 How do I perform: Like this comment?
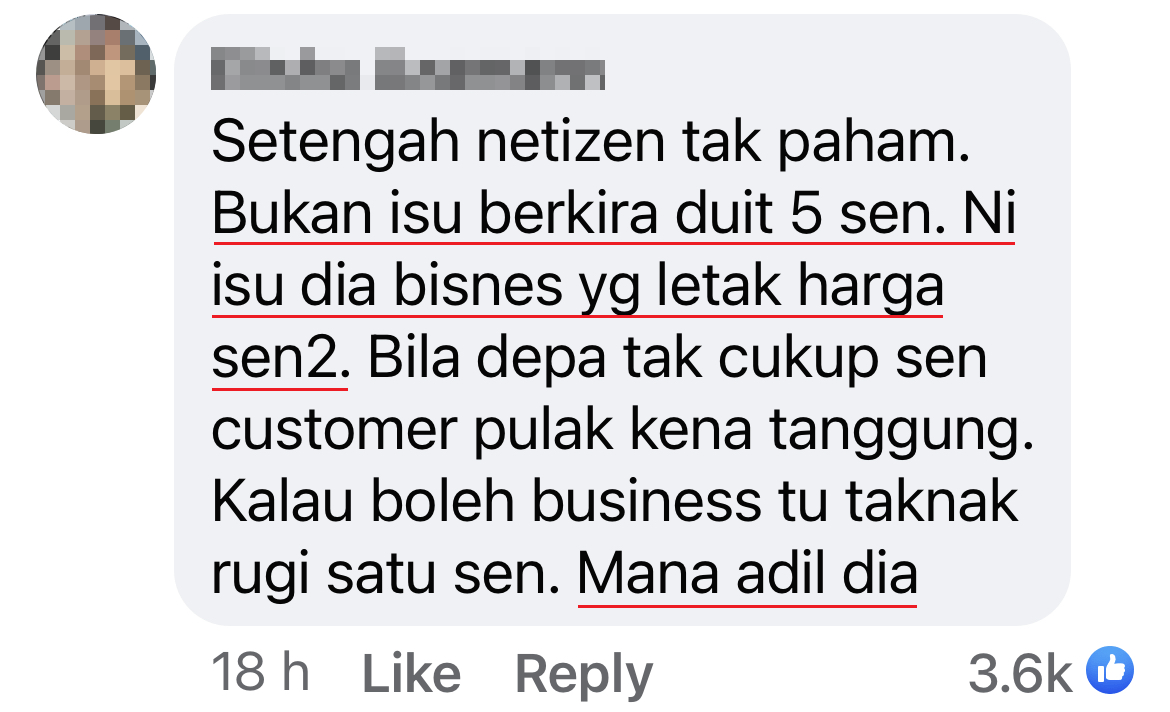411,674
